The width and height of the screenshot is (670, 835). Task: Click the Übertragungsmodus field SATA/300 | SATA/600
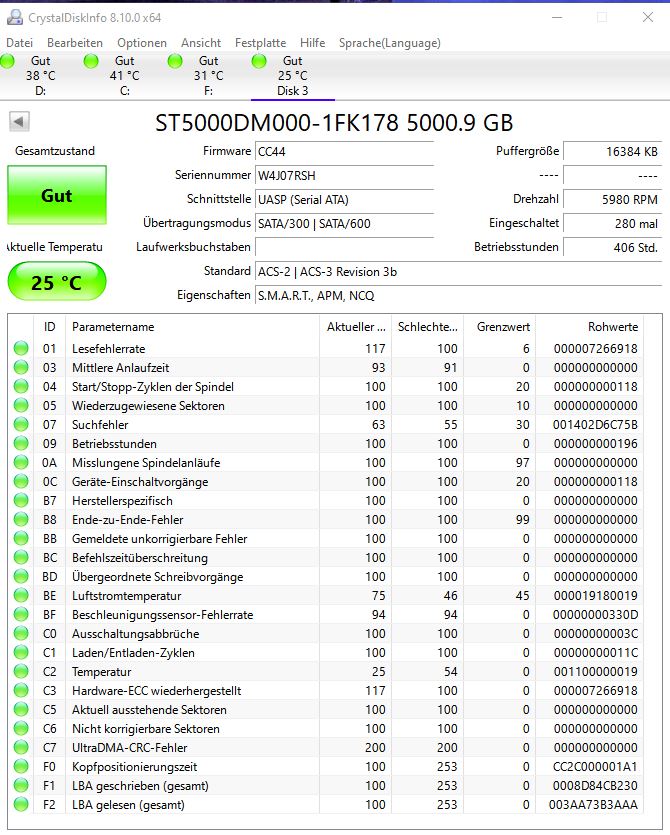tap(344, 223)
